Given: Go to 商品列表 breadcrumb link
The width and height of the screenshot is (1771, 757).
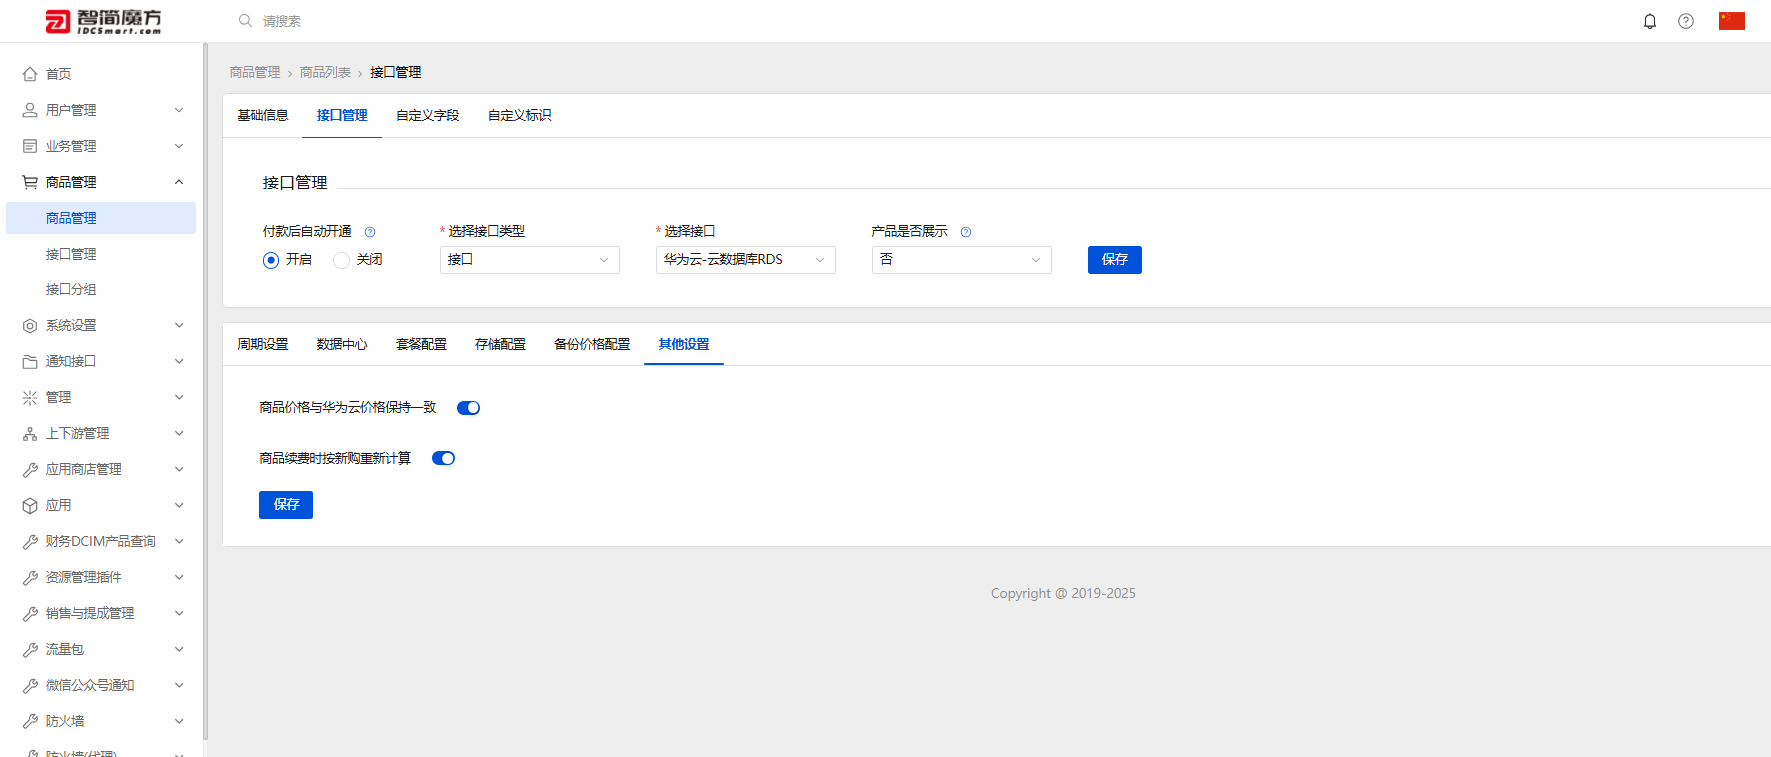Looking at the screenshot, I should coord(325,72).
